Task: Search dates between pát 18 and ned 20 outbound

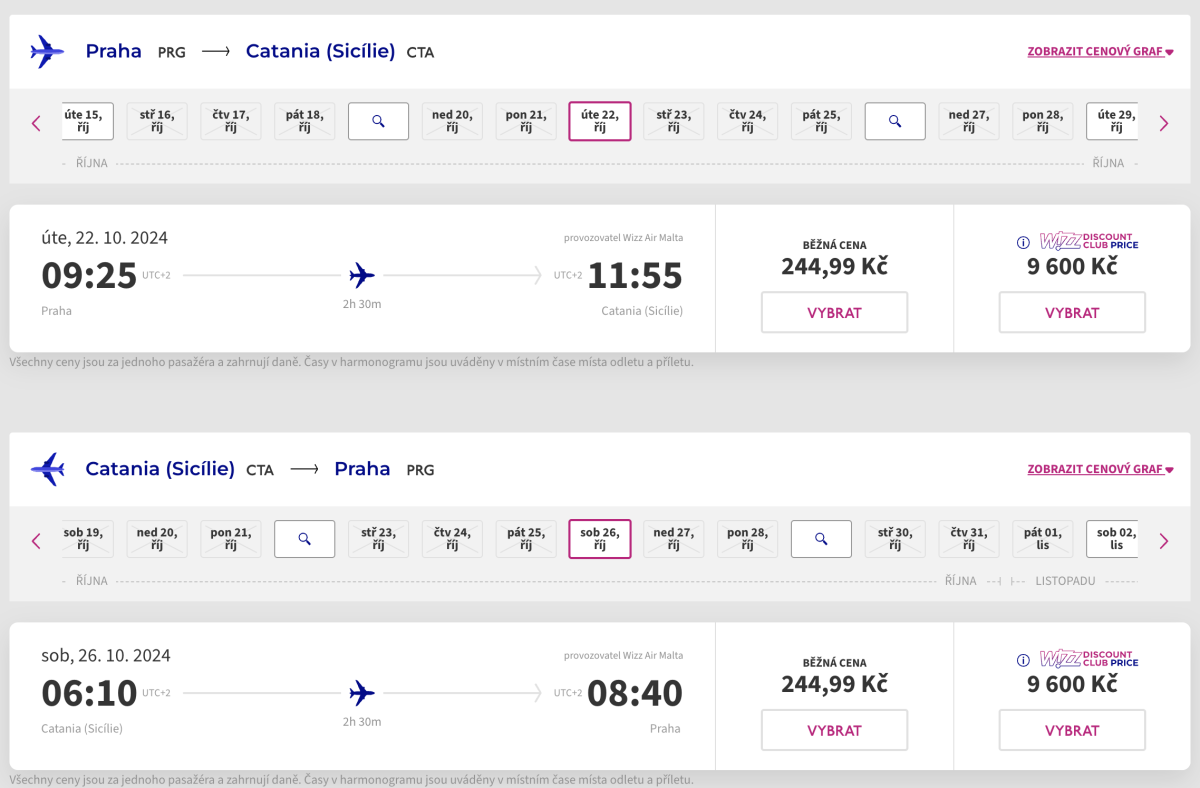Action: pos(378,121)
